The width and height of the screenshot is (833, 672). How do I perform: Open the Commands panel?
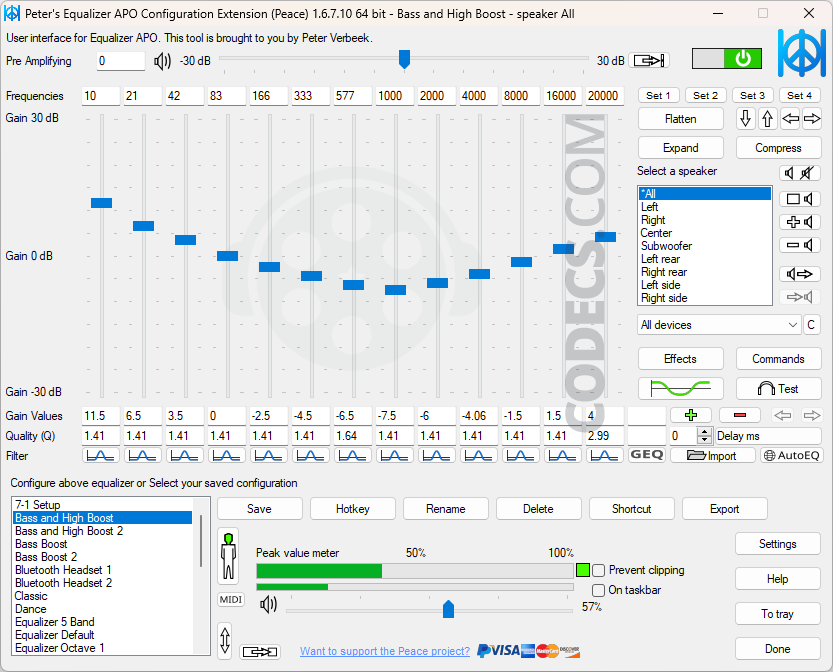click(x=778, y=359)
